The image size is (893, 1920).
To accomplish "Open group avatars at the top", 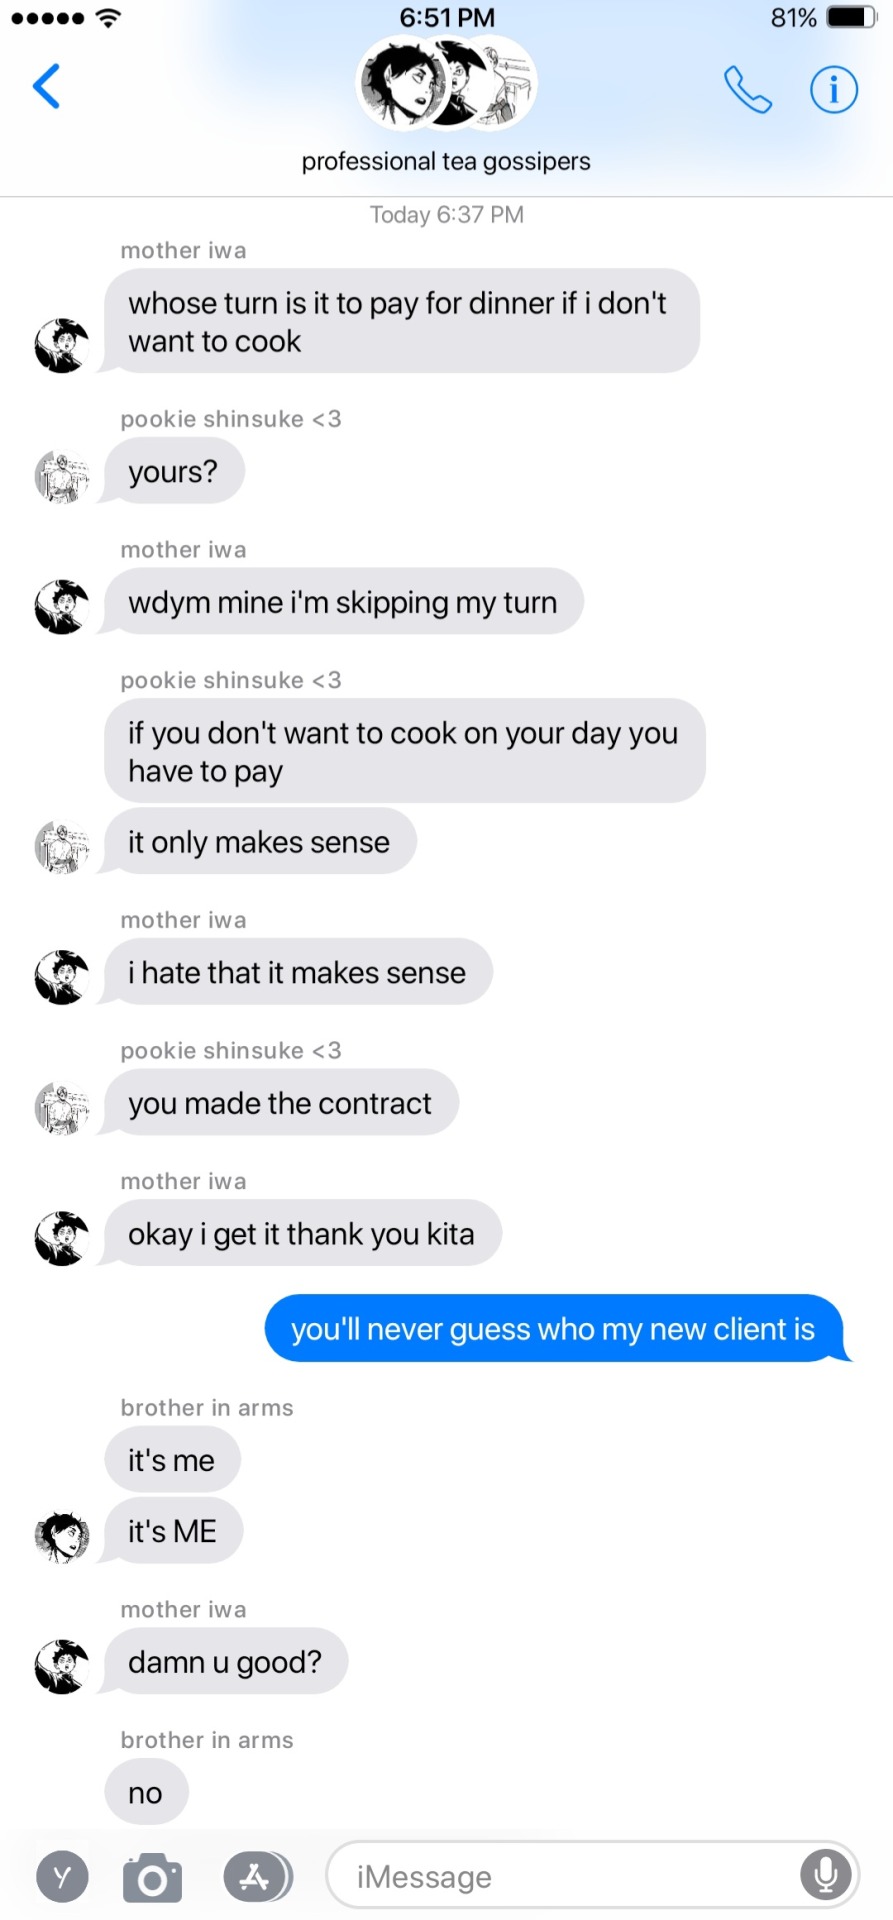I will (x=447, y=84).
